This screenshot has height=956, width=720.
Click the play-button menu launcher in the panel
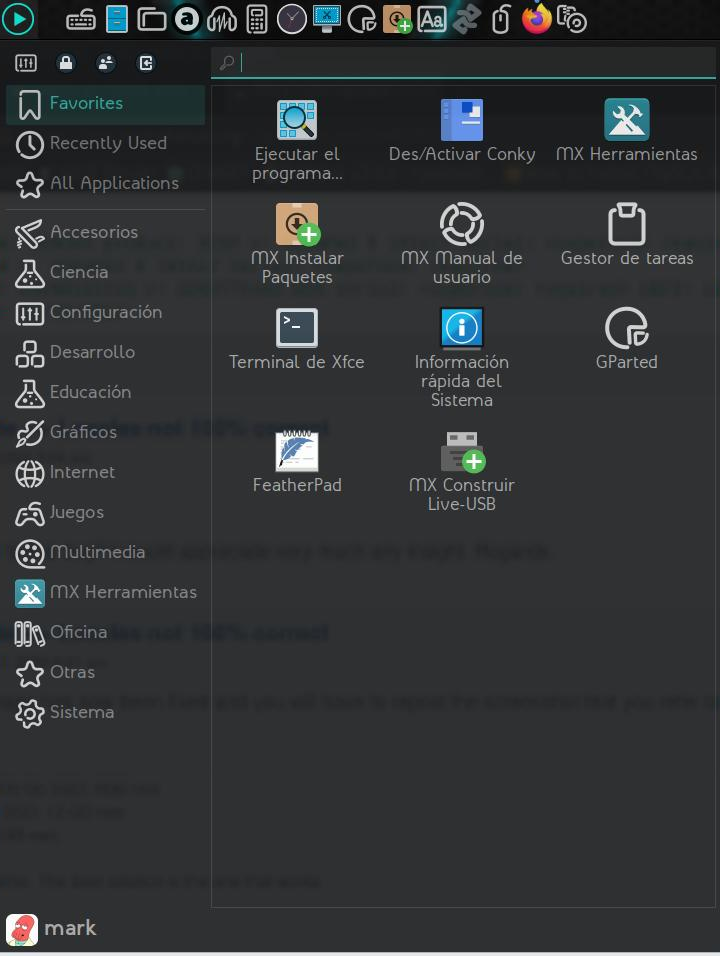pos(18,20)
